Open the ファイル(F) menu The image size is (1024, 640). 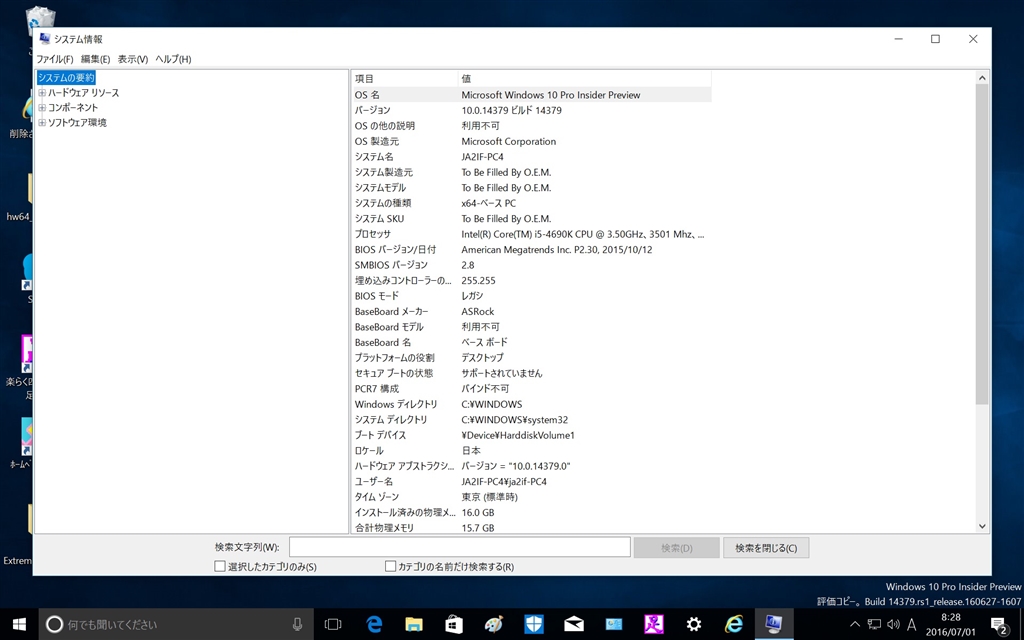click(x=55, y=59)
